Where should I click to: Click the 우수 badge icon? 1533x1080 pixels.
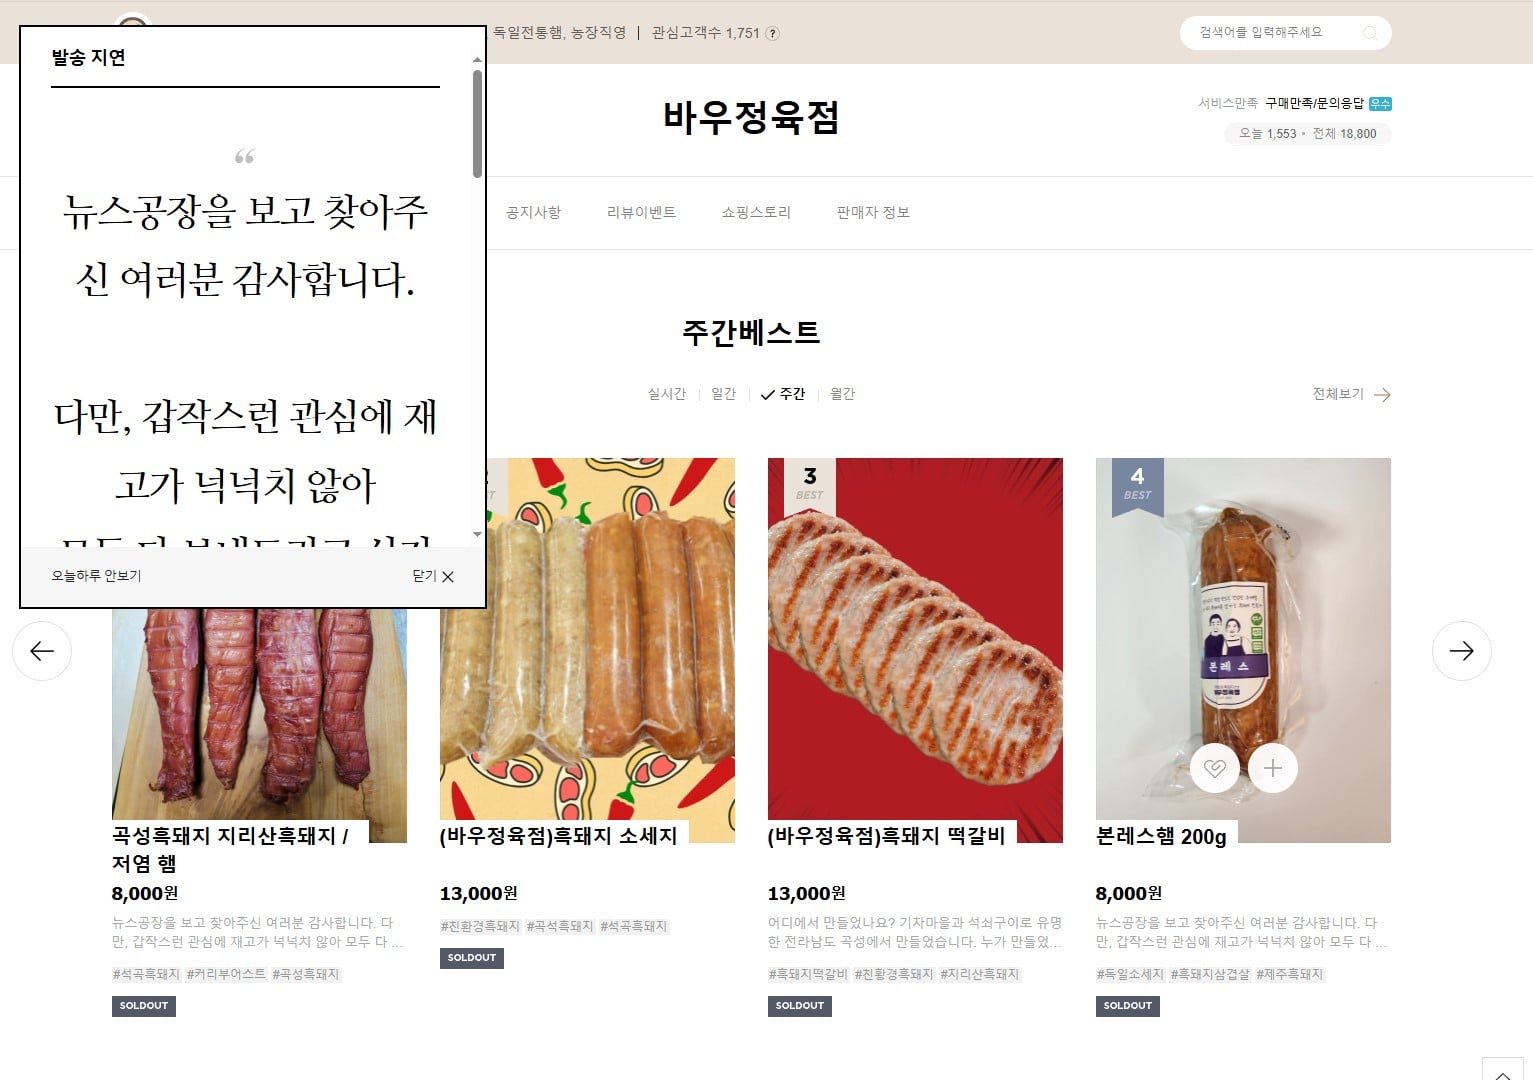tap(1380, 104)
